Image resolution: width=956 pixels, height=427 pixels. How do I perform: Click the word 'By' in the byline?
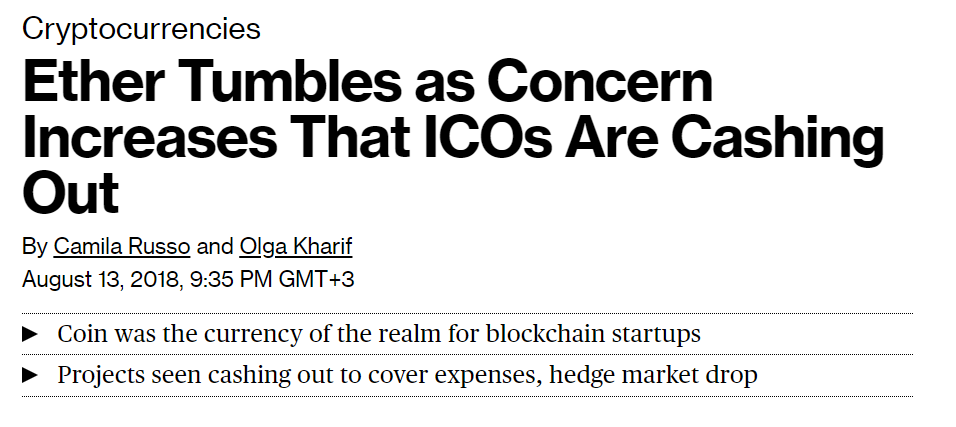point(35,248)
